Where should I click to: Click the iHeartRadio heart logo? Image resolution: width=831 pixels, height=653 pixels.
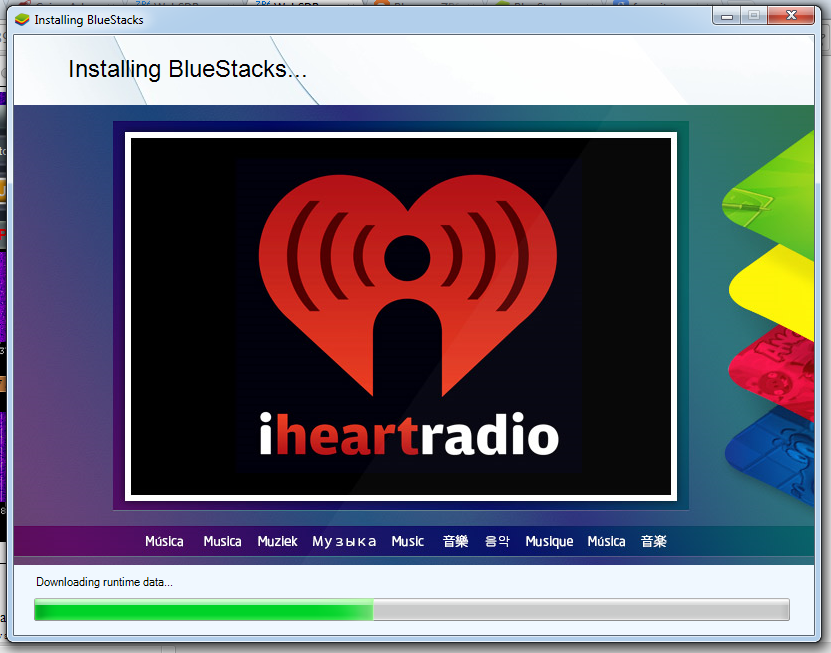408,285
